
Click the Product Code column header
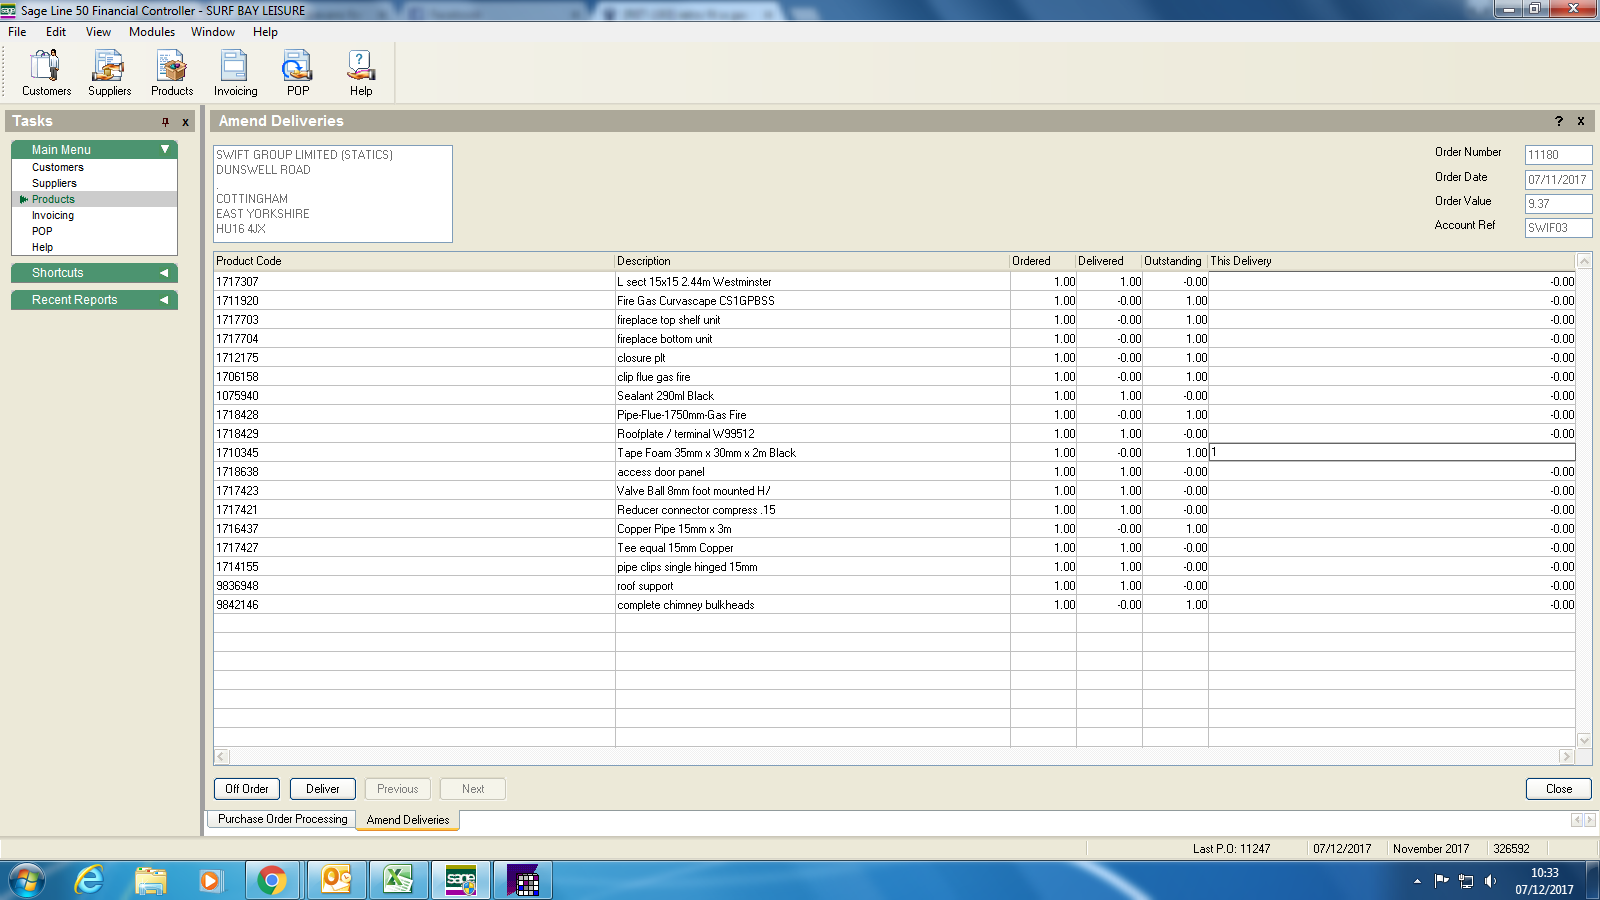tap(414, 261)
